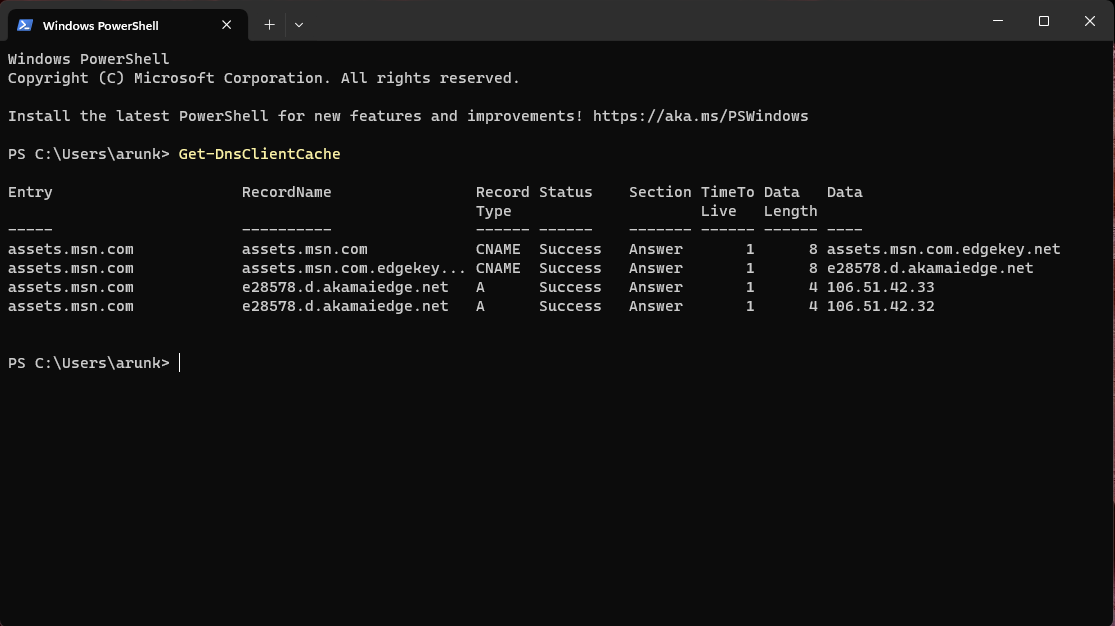Image resolution: width=1115 pixels, height=626 pixels.
Task: Click the active prompt input line
Action: point(95,363)
